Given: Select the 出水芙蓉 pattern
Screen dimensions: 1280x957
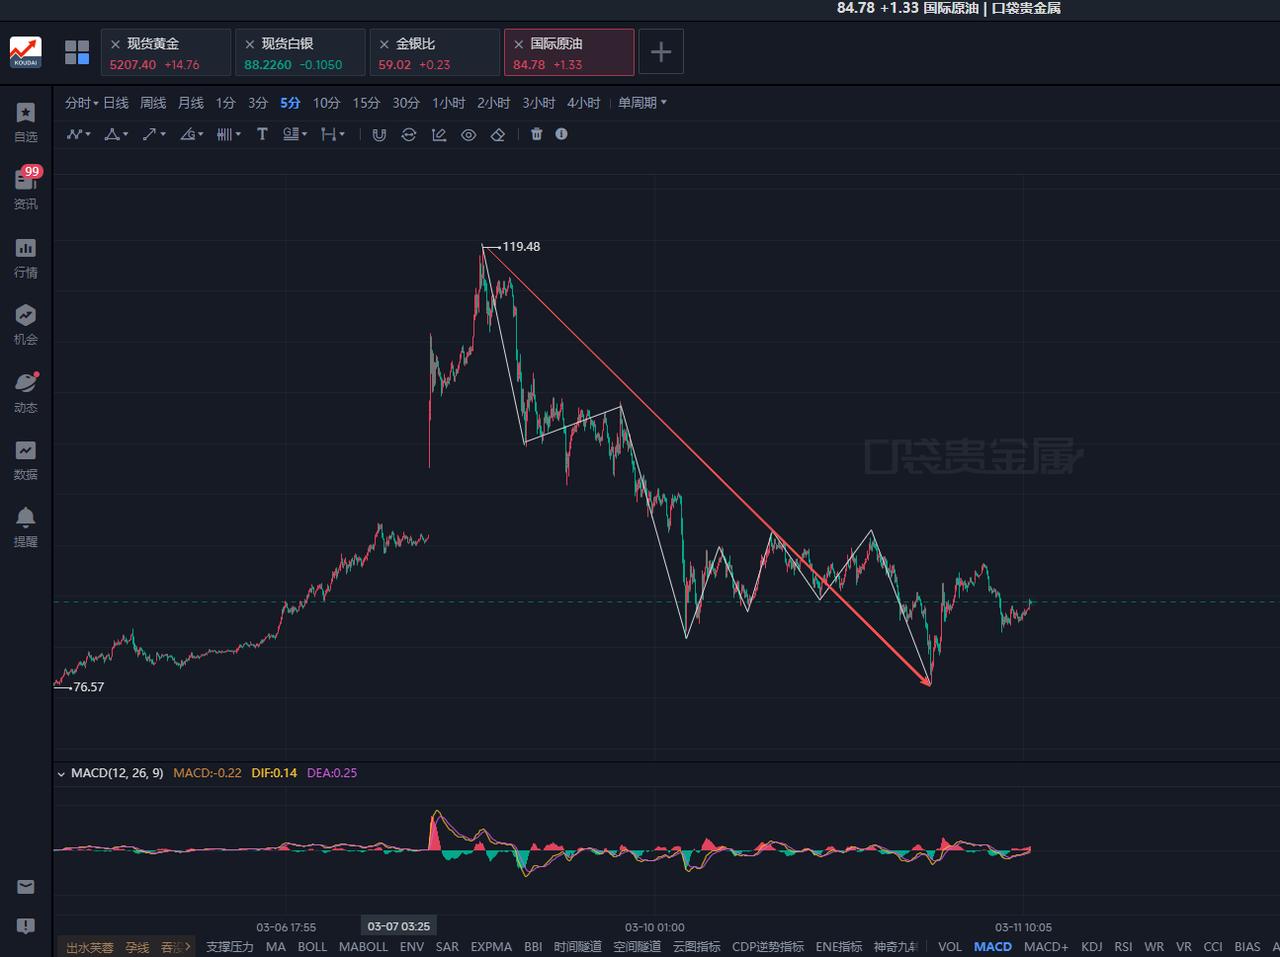Looking at the screenshot, I should [90, 947].
